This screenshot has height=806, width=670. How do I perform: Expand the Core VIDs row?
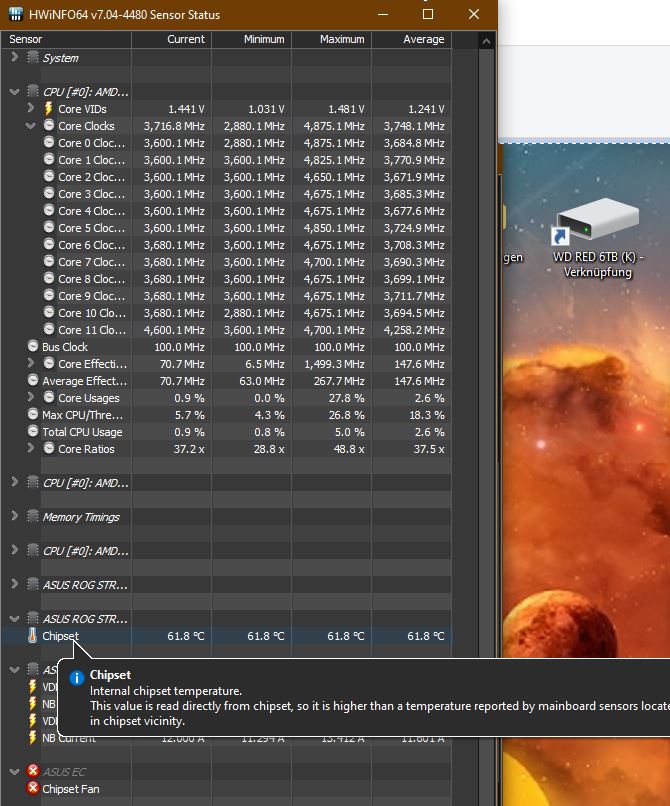coord(31,108)
